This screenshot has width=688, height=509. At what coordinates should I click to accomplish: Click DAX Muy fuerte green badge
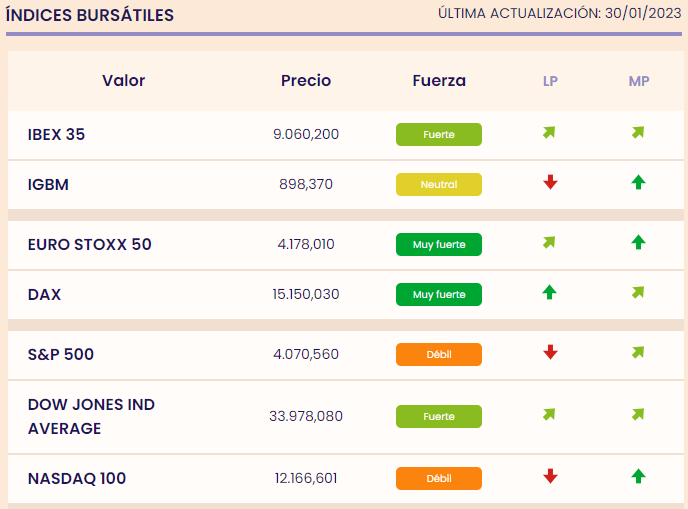[439, 295]
